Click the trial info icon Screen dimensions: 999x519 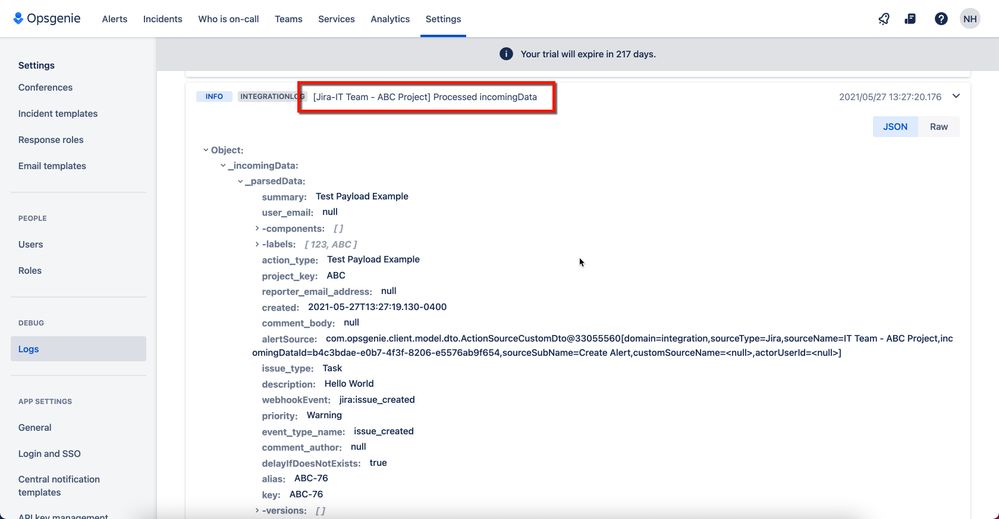pos(506,54)
